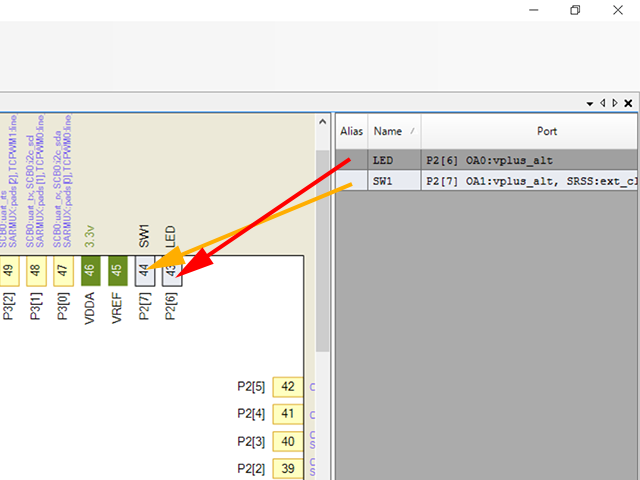
Task: Click the Alias cell in SW1 row
Action: pos(351,181)
